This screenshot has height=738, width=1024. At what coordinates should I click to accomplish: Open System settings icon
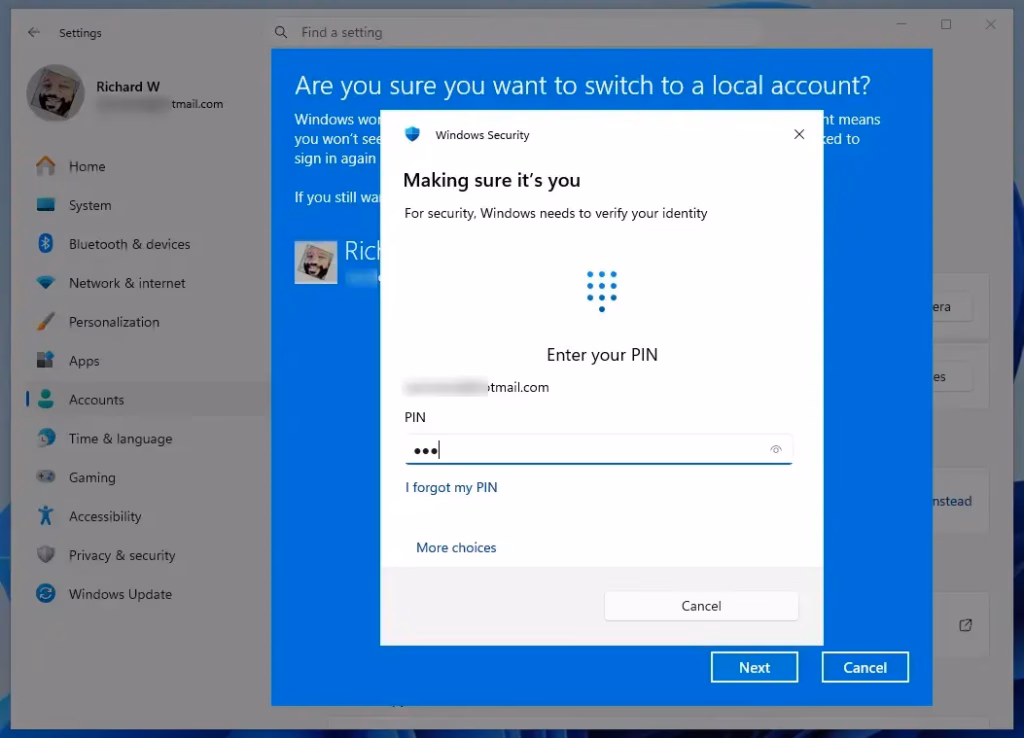click(x=45, y=205)
